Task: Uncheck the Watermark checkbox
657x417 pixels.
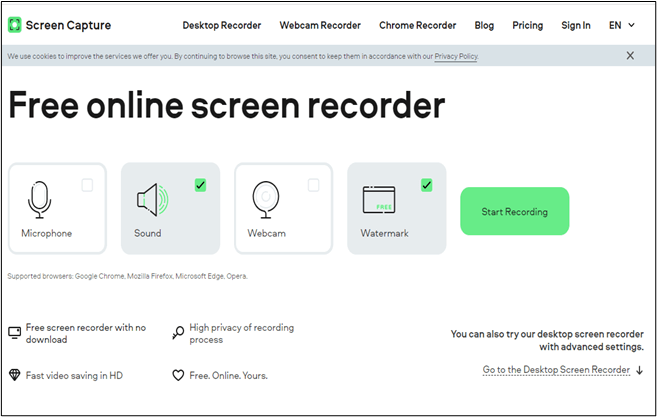Action: [x=427, y=185]
